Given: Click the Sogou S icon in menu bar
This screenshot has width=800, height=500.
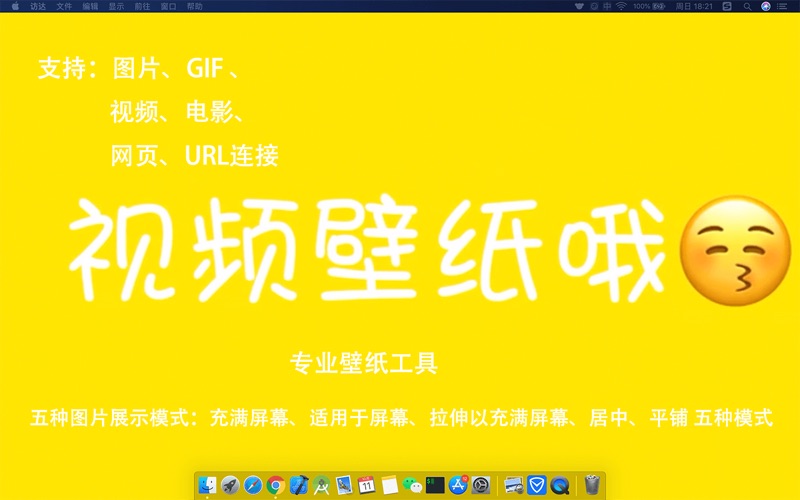Looking at the screenshot, I should (727, 6).
